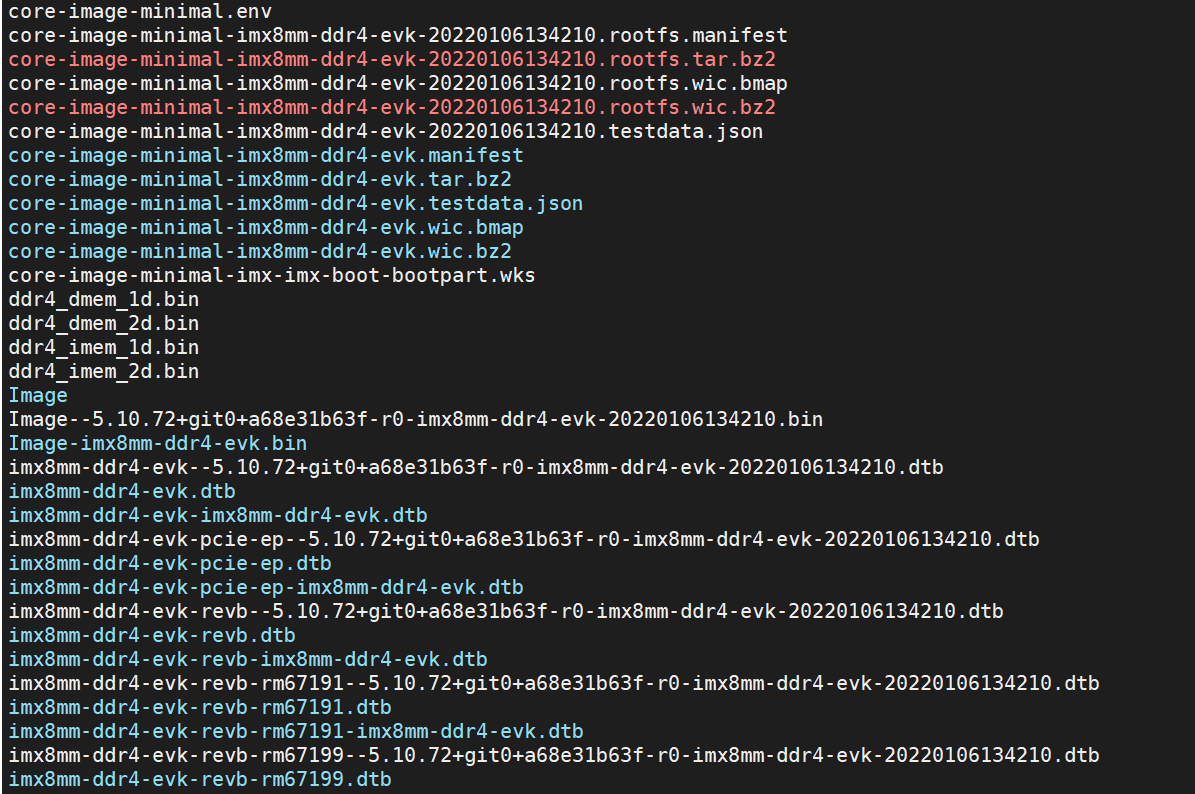Click the ddr4_imem_2d.bin filename

104,371
